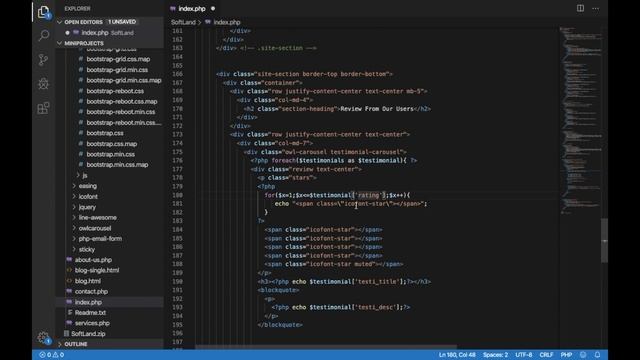Open the Explorer view in activity bar
This screenshot has width=640, height=360.
pyautogui.click(x=43, y=12)
